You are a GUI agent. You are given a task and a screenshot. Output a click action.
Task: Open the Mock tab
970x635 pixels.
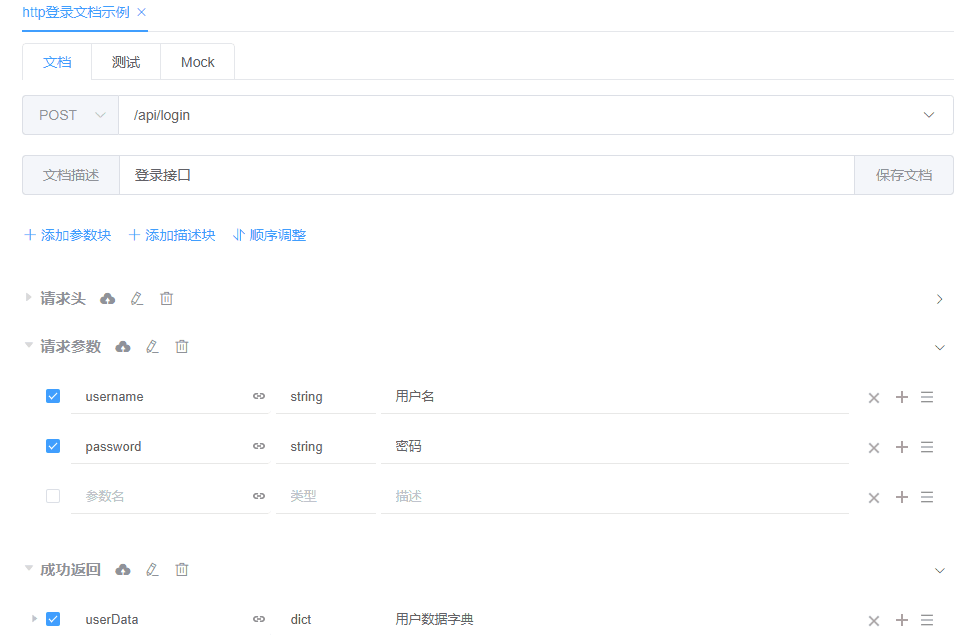(197, 62)
